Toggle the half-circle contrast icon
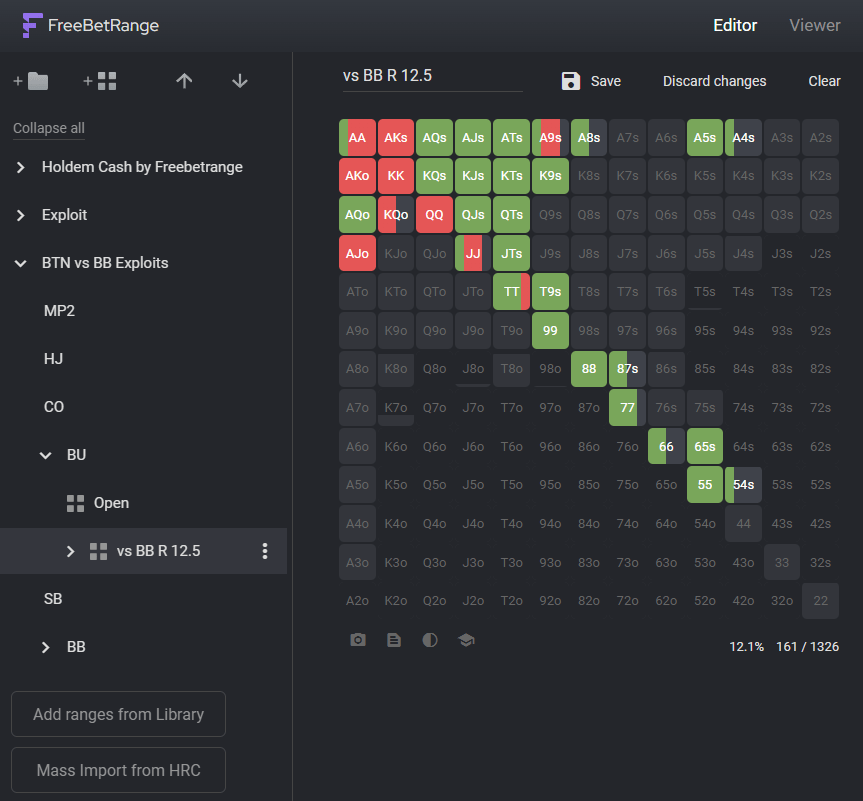 (x=430, y=640)
